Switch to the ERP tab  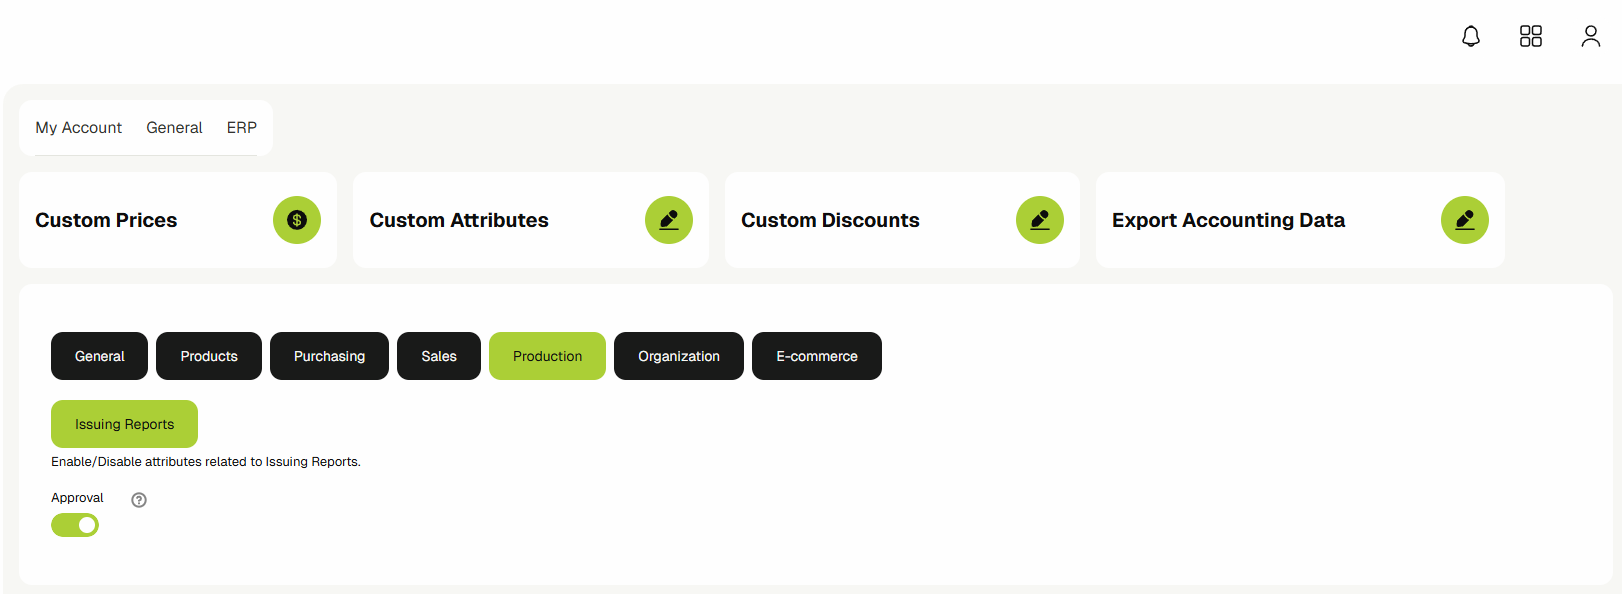(x=241, y=127)
